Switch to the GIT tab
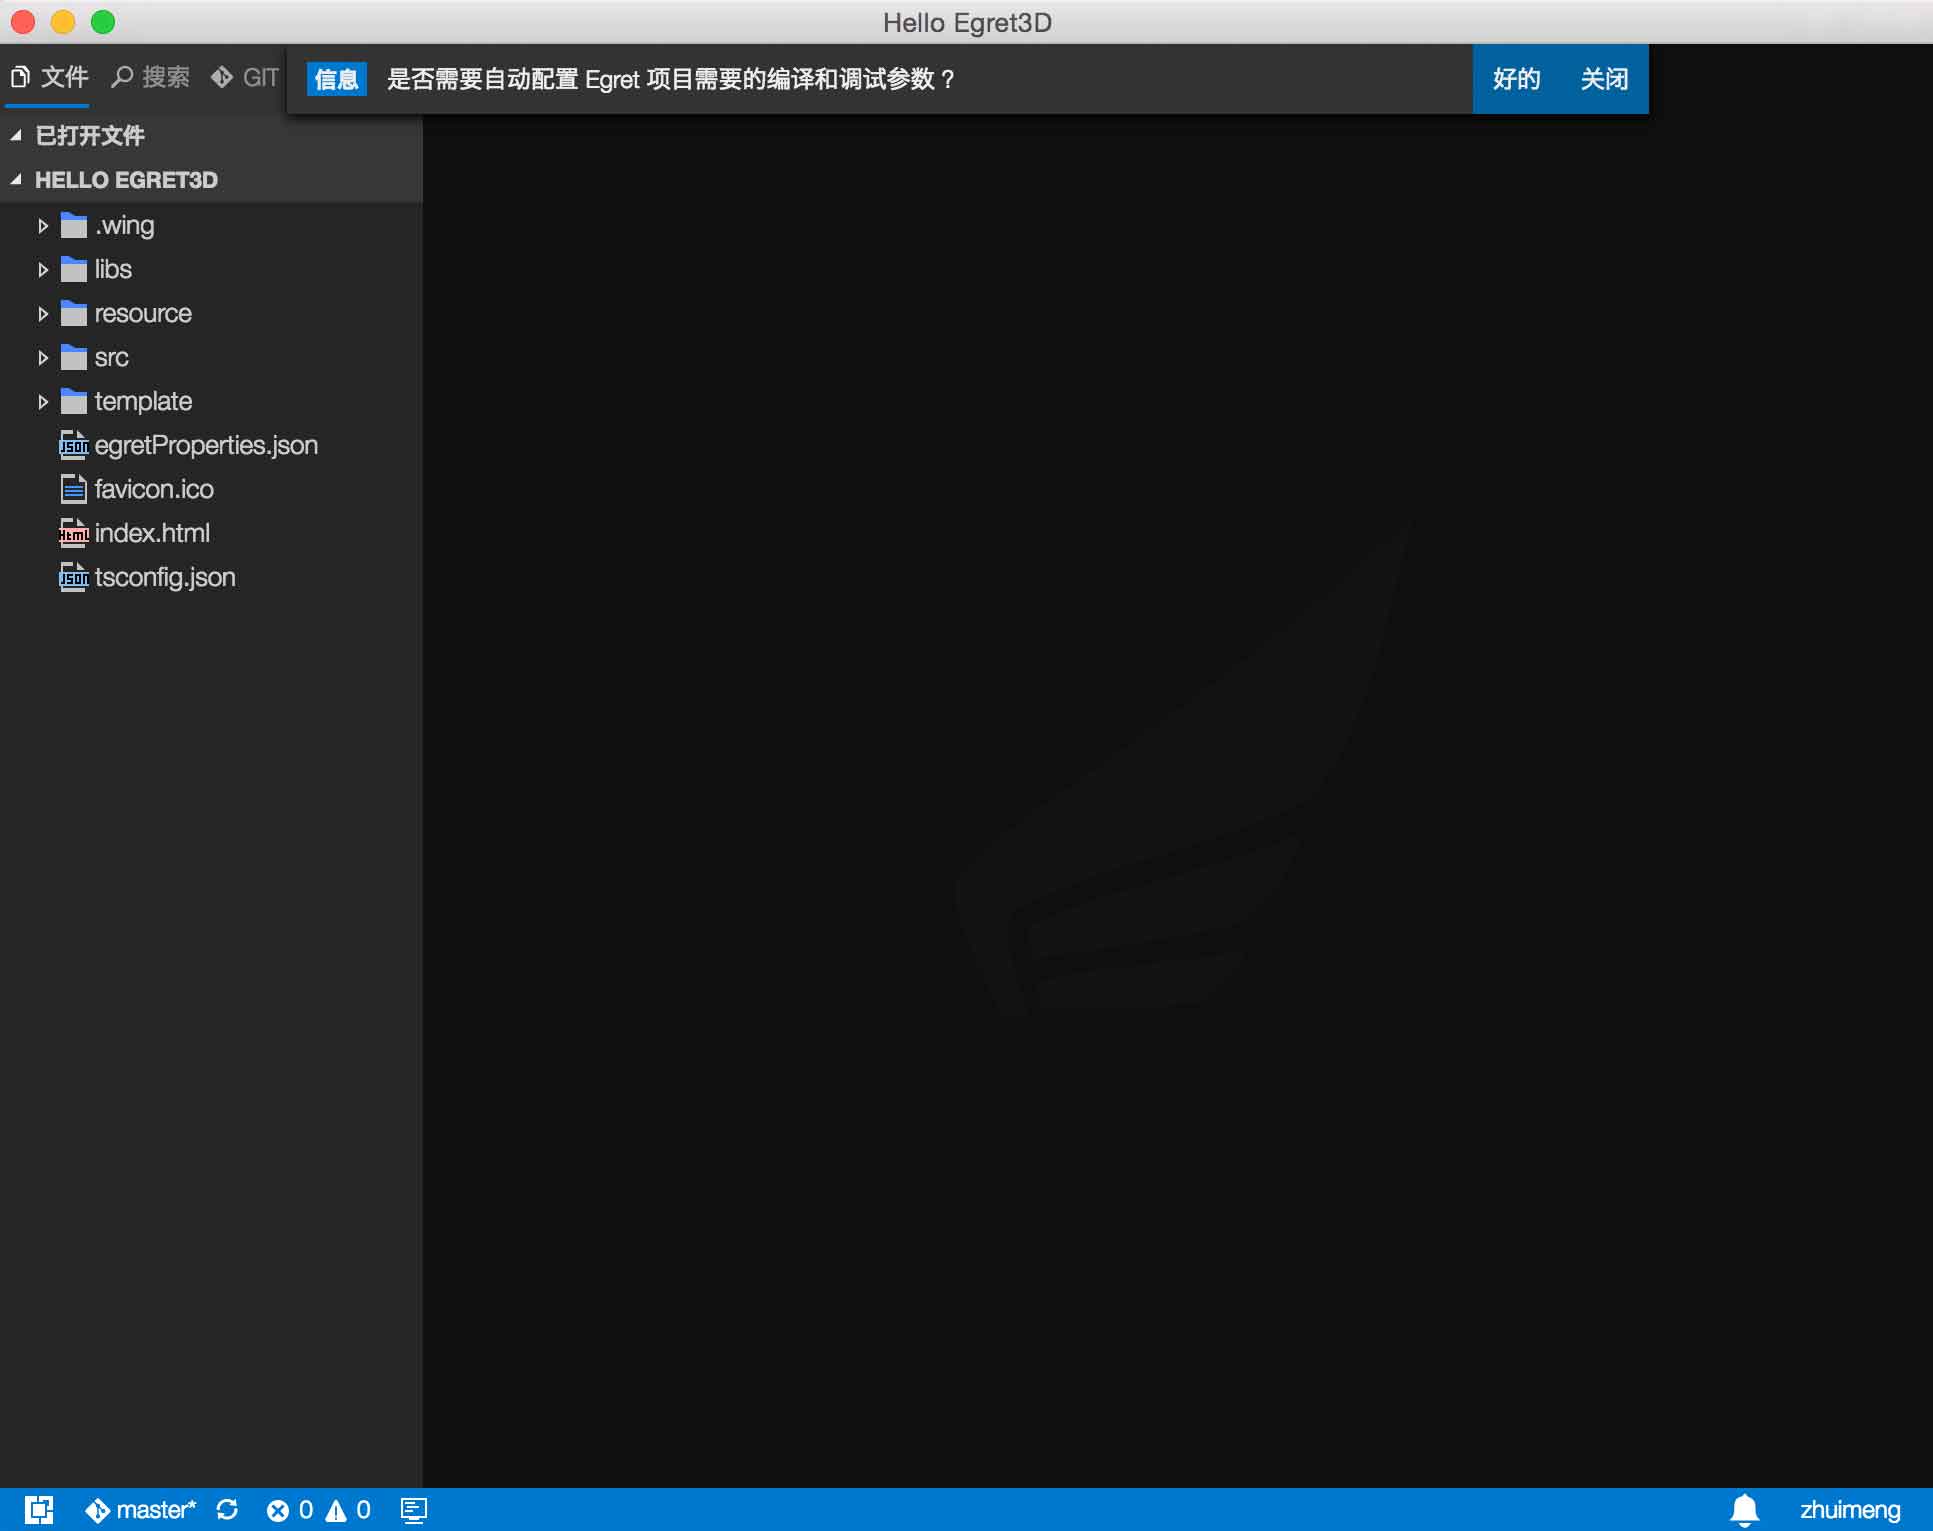The width and height of the screenshot is (1933, 1531). [245, 77]
